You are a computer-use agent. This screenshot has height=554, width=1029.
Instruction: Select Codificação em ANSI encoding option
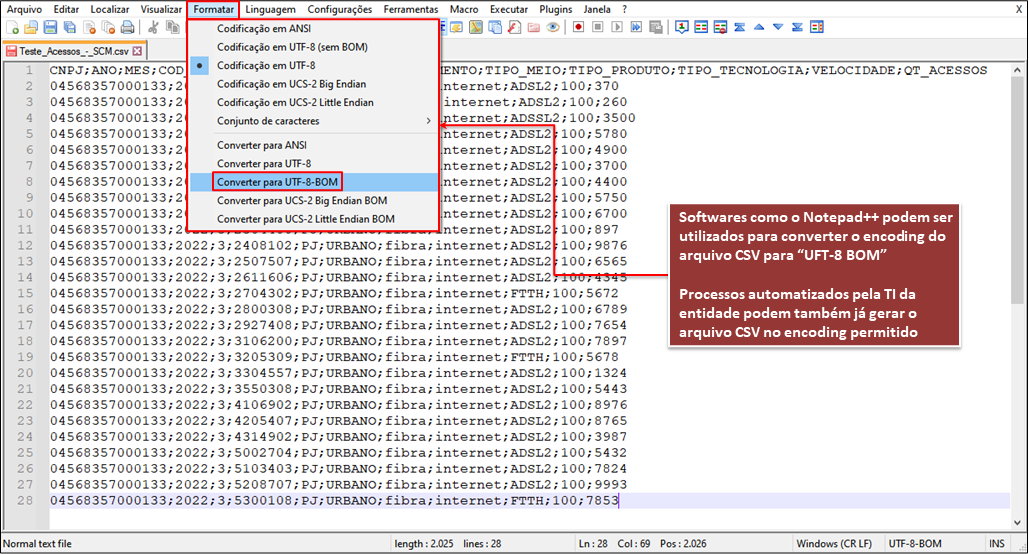pyautogui.click(x=264, y=29)
